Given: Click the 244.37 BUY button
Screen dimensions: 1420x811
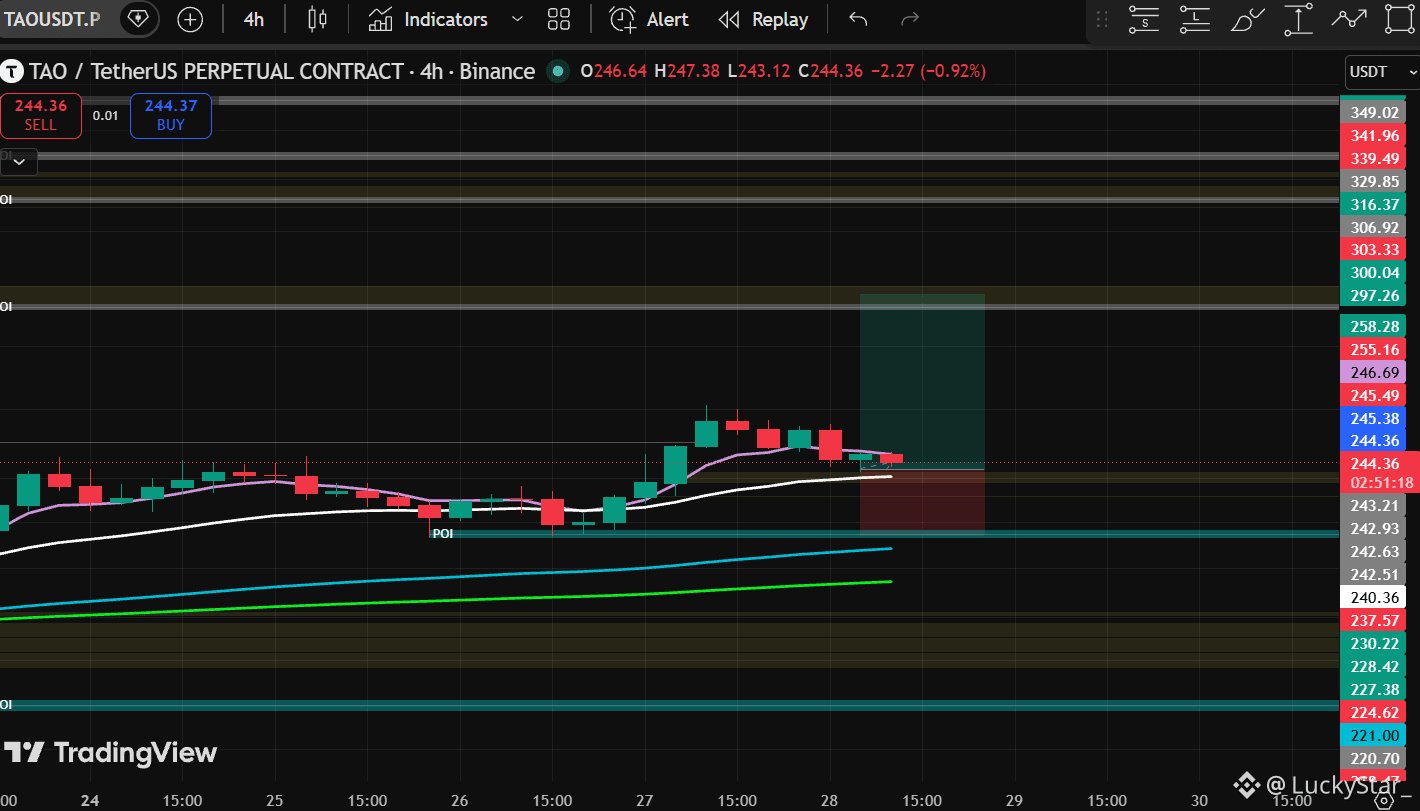Looking at the screenshot, I should (x=171, y=115).
